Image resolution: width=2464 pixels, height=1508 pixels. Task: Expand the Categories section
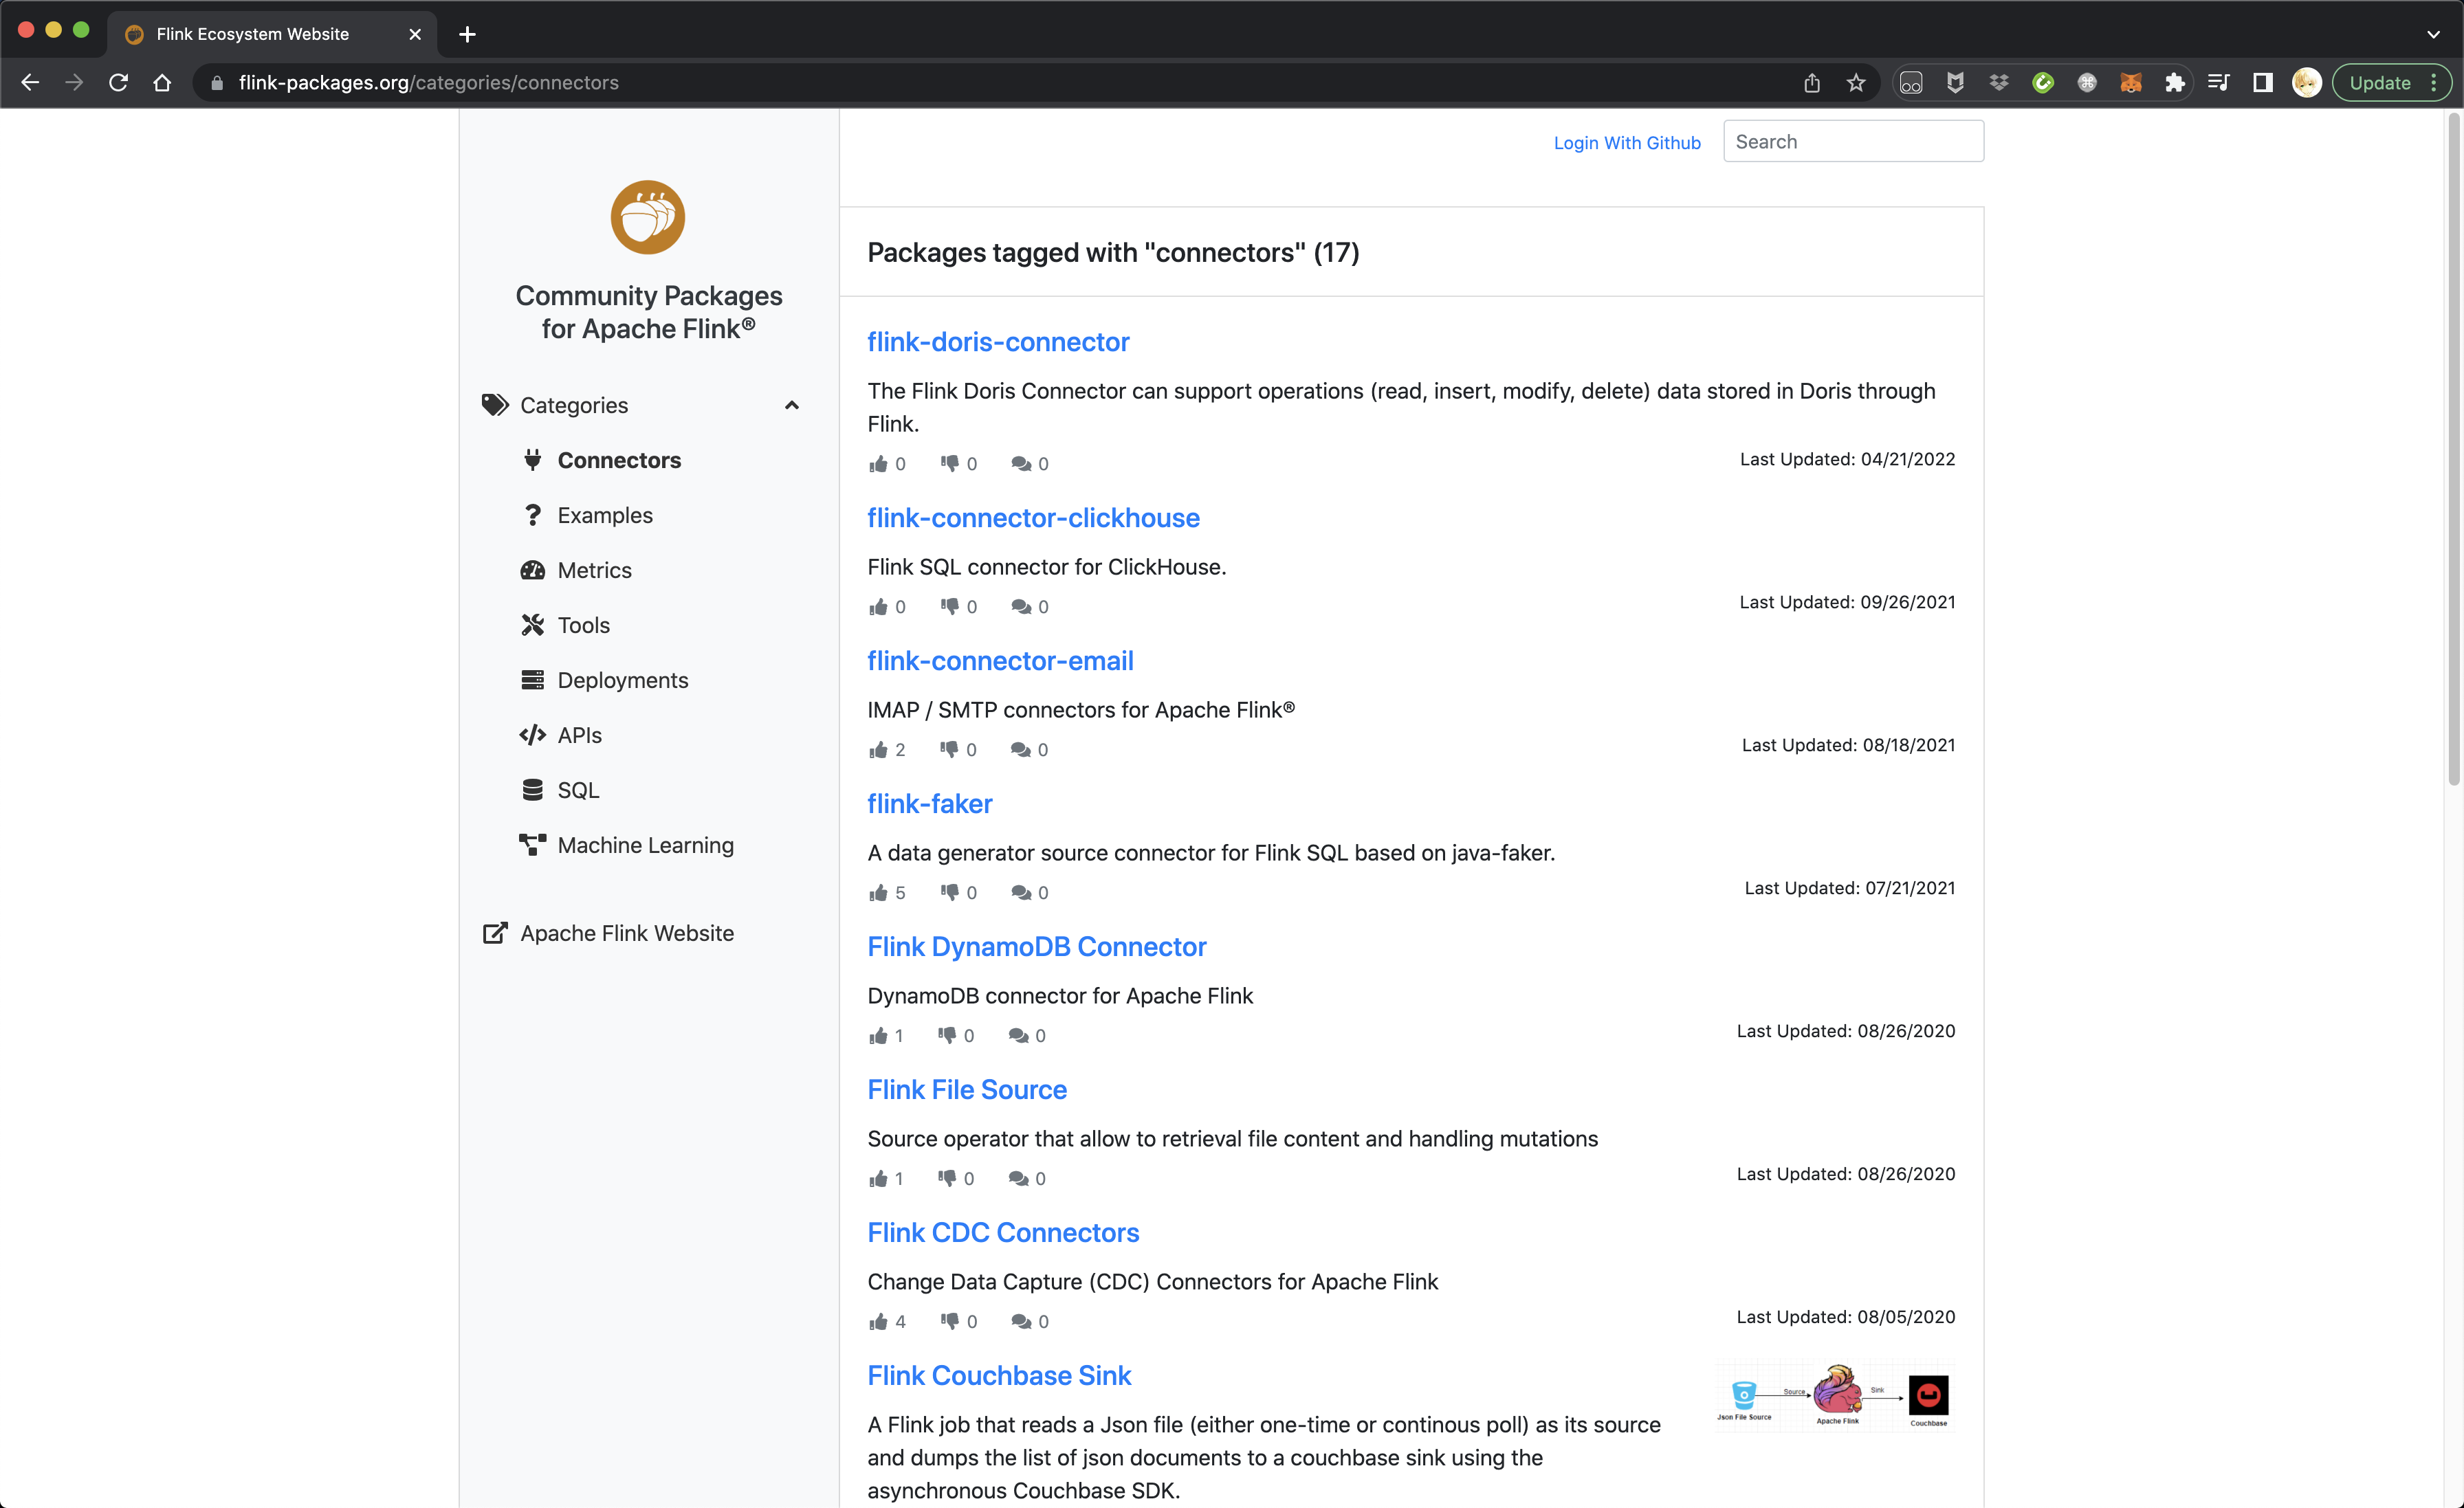tap(790, 406)
